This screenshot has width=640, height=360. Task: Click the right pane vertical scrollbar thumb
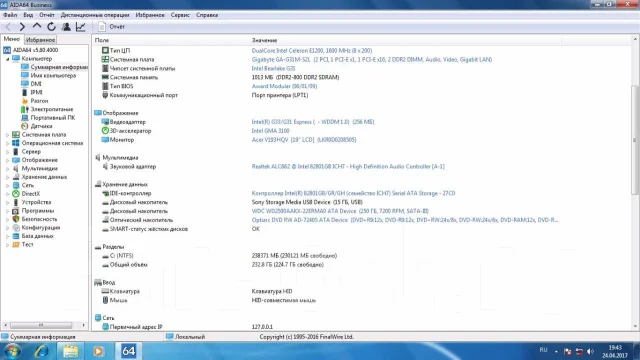click(635, 140)
